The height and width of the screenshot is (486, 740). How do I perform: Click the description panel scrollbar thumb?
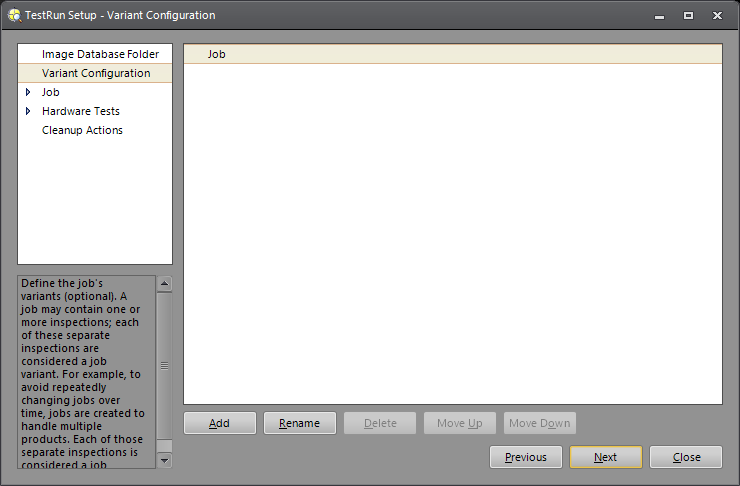[x=165, y=365]
